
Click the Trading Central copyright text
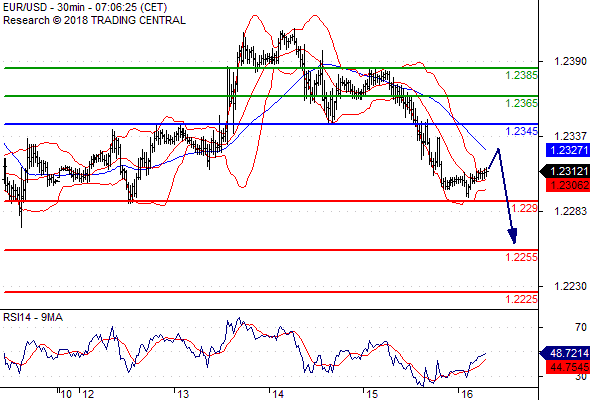(94, 20)
